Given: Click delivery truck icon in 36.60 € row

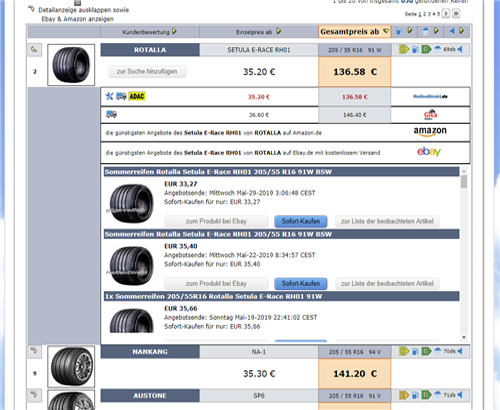Looking at the screenshot, I should point(111,114).
